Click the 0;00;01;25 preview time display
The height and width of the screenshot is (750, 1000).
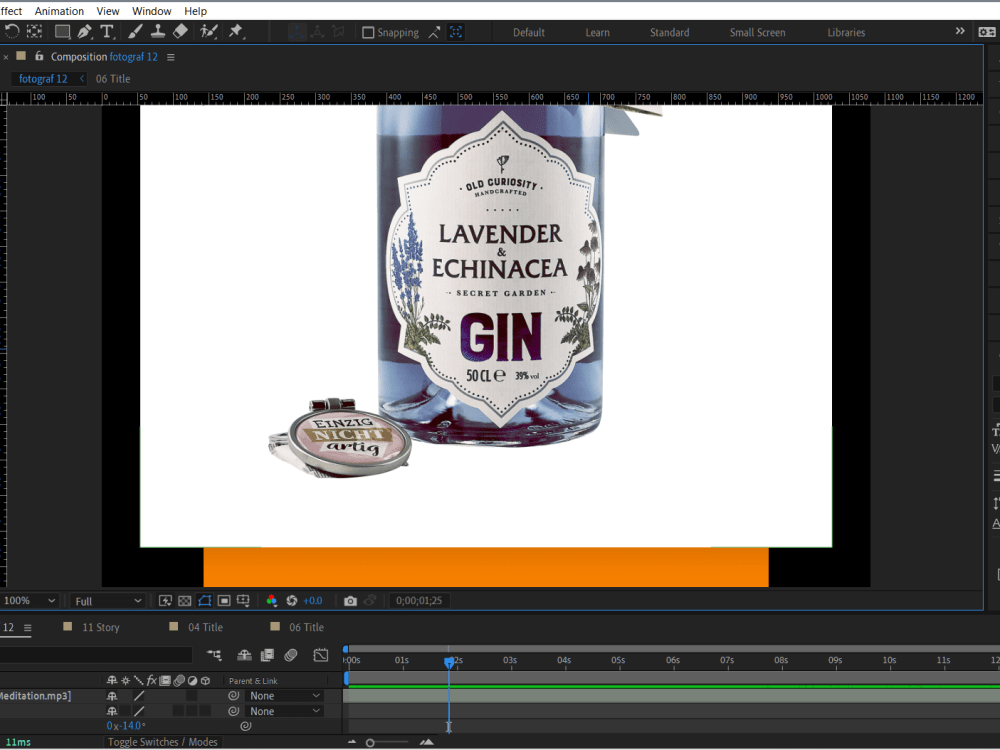419,601
